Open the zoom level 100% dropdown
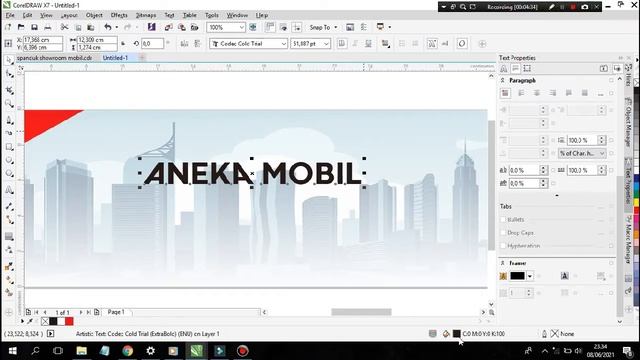 [x=241, y=27]
